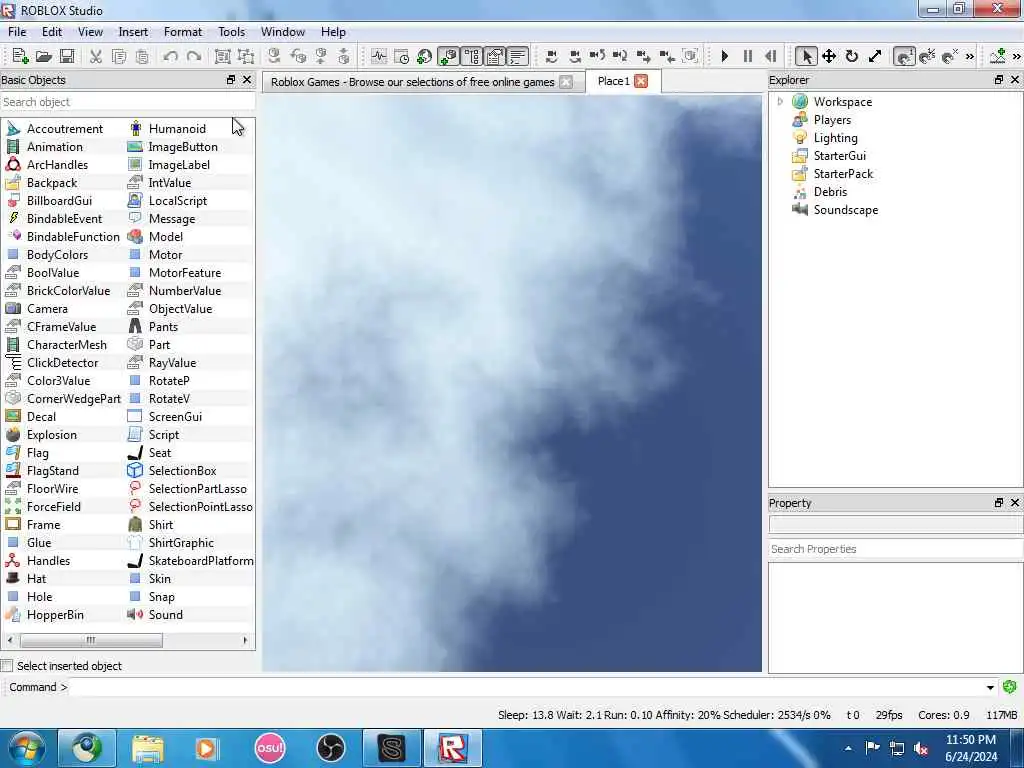Expand the Workspace tree node
This screenshot has height=768, width=1024.
(780, 101)
